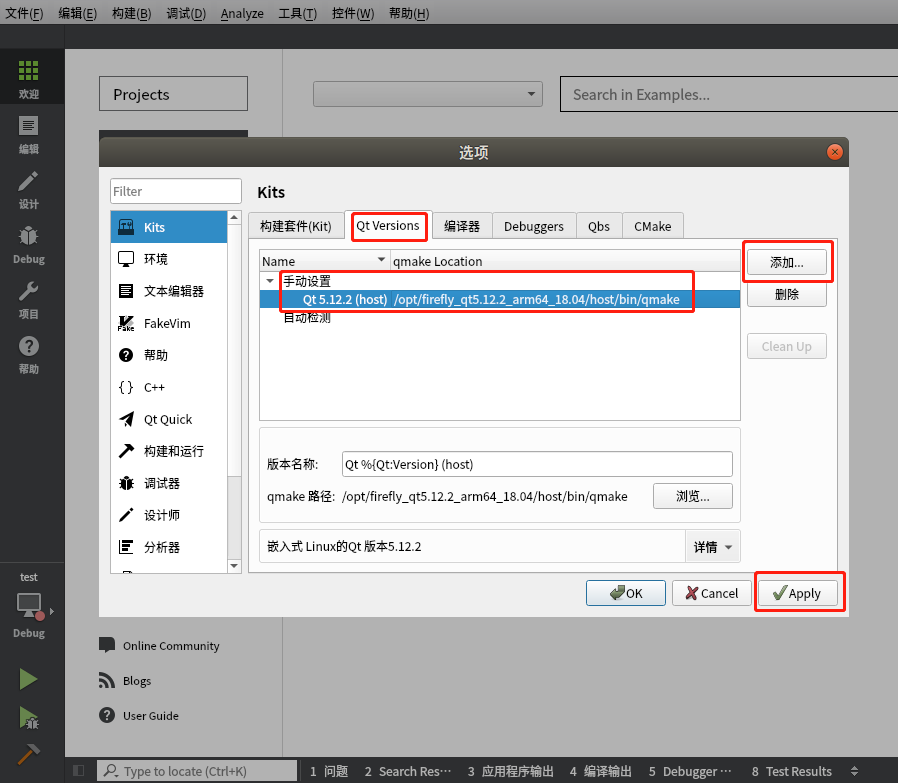This screenshot has width=898, height=783.
Task: Select 调试器 (Debugger) category
Action: point(169,483)
